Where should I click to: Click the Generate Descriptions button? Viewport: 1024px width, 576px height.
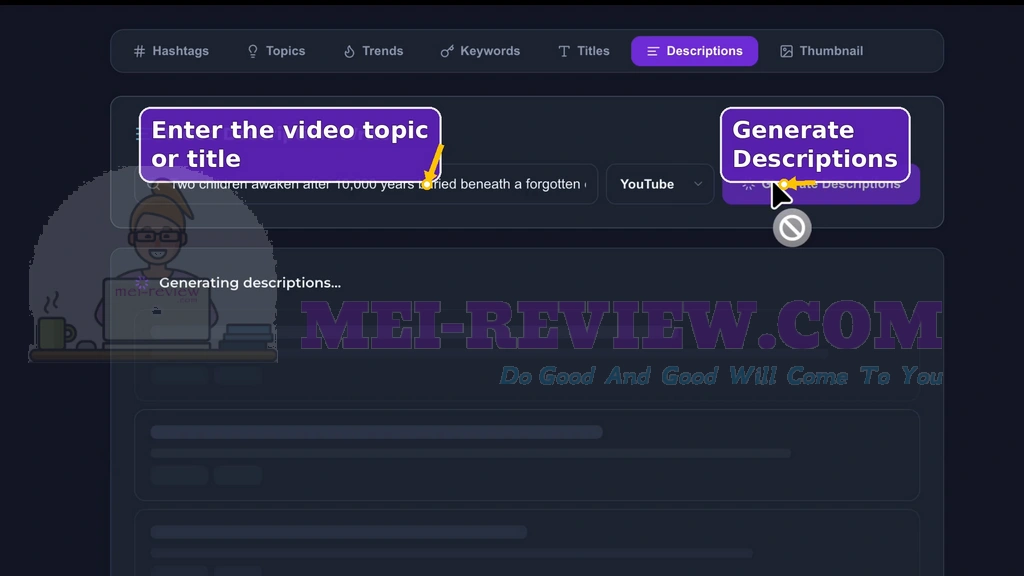click(821, 184)
